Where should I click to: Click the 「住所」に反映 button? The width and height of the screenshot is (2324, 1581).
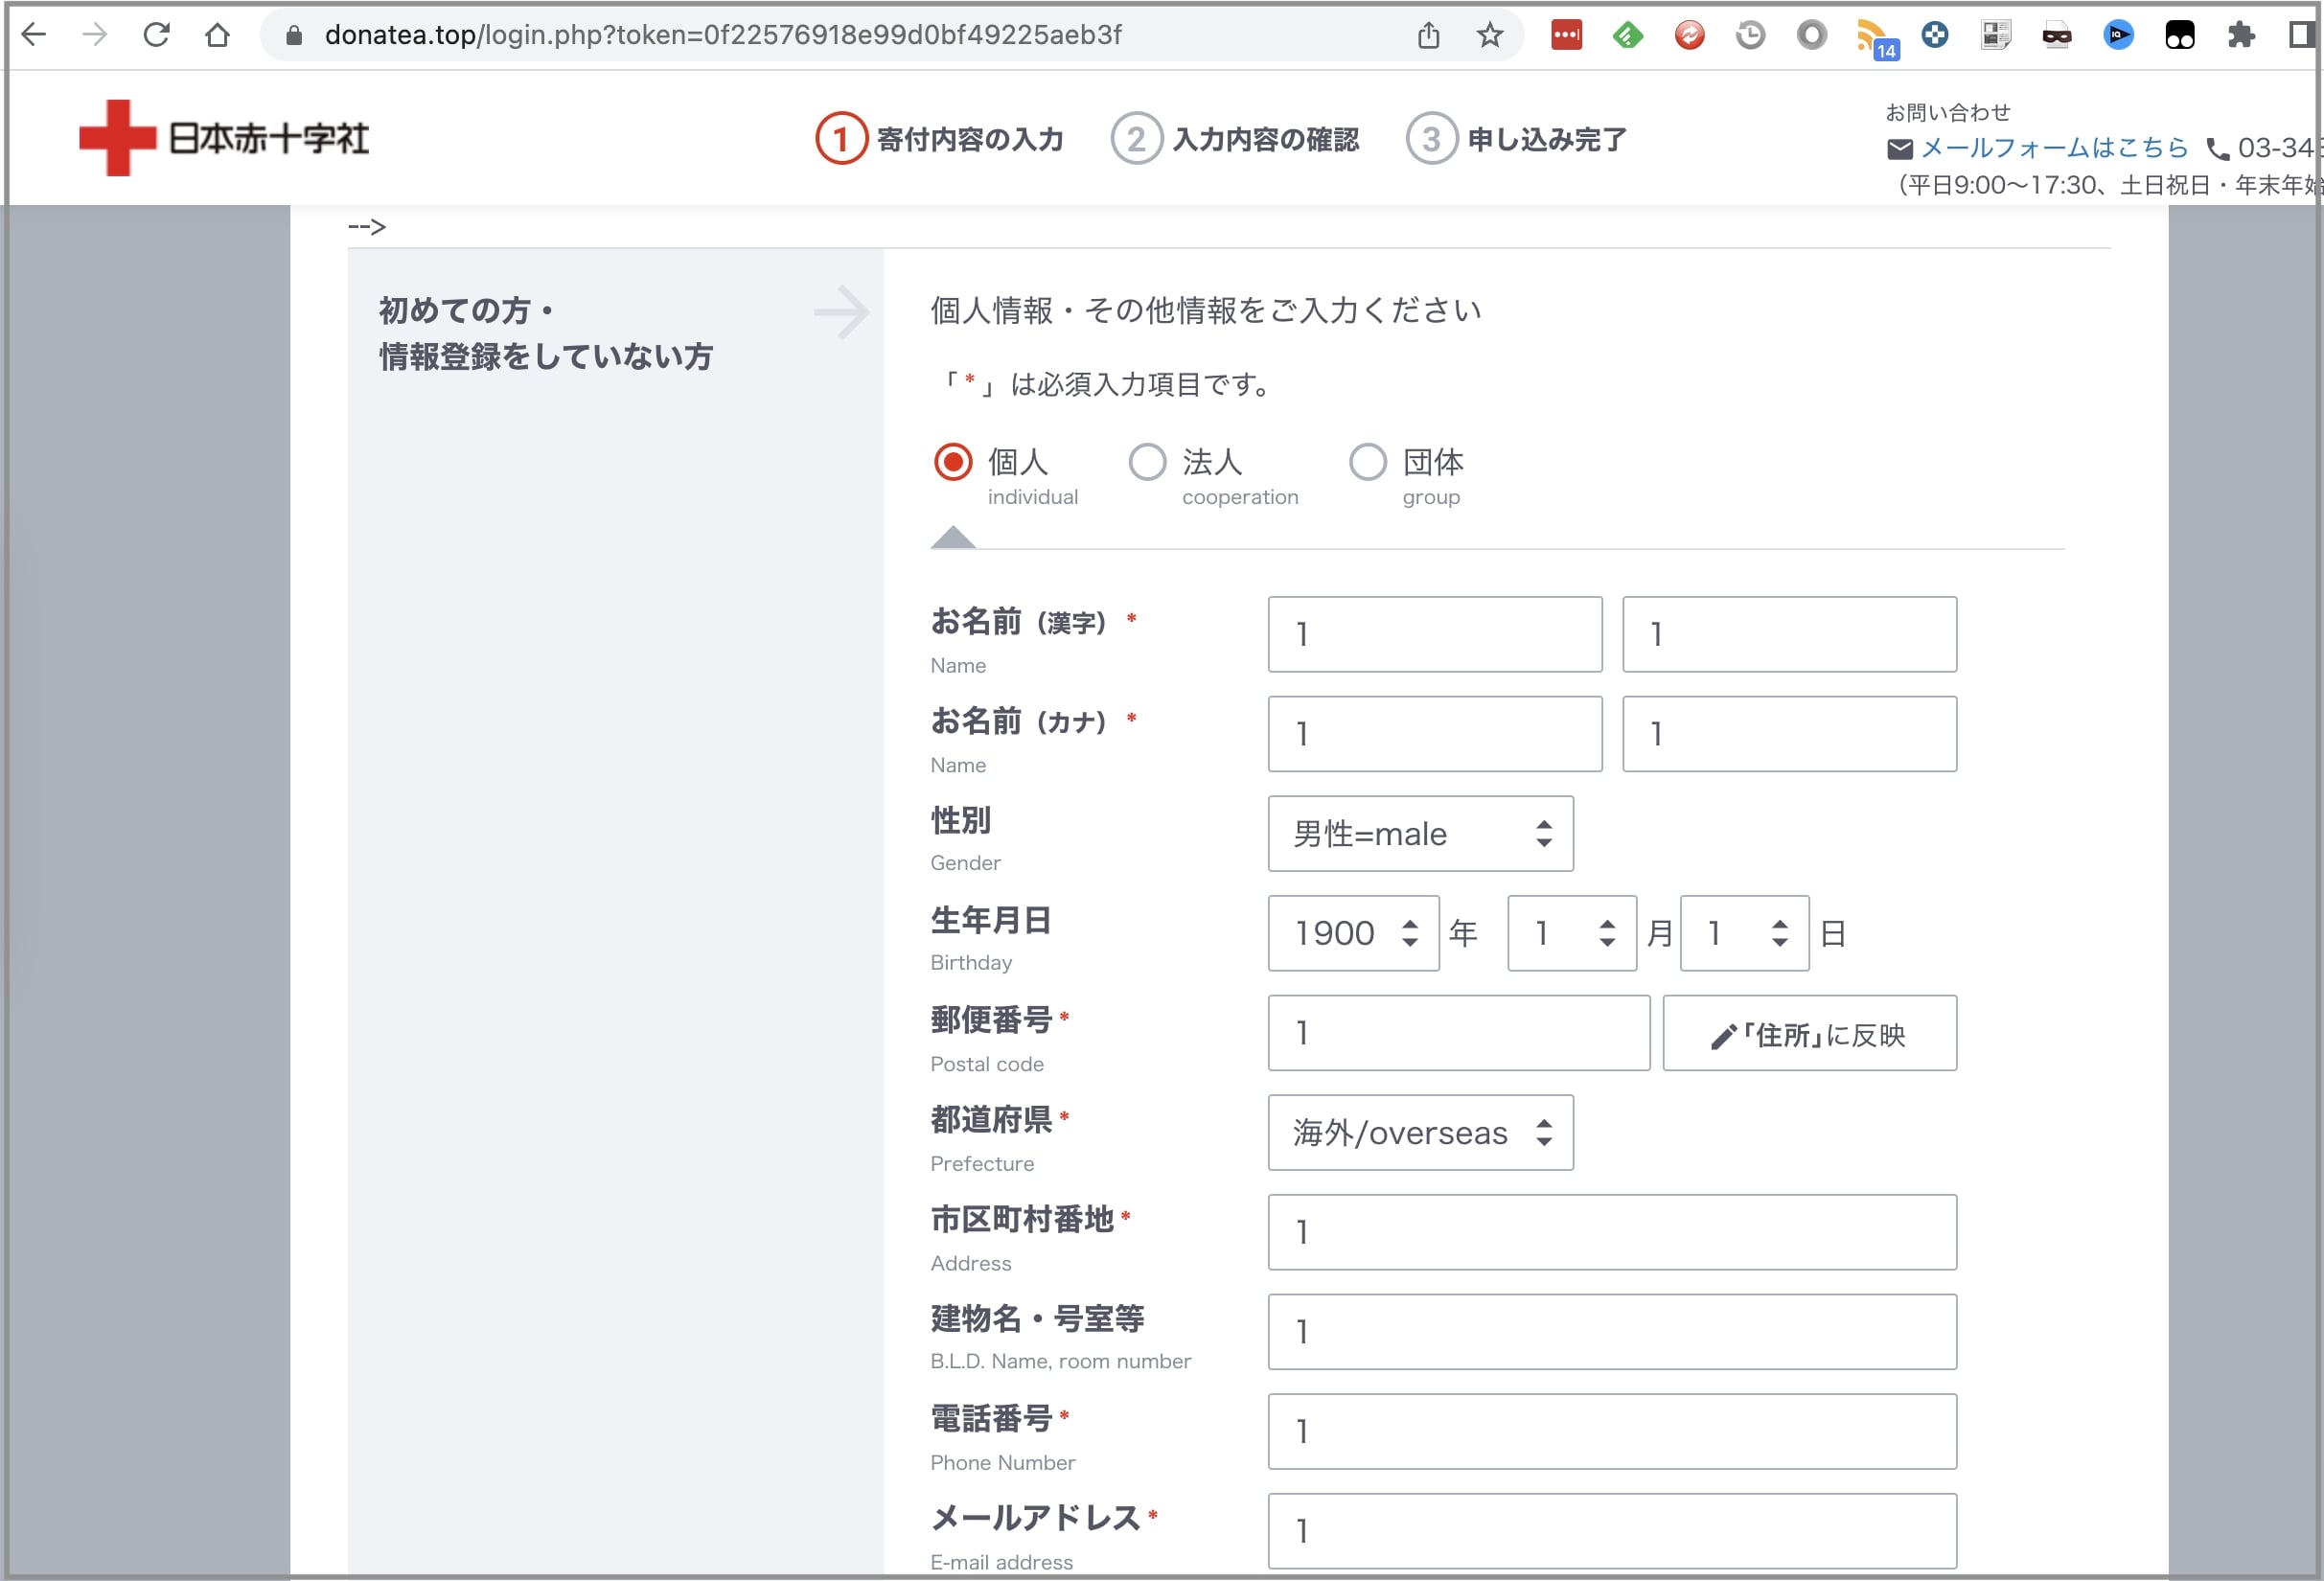(1808, 1033)
